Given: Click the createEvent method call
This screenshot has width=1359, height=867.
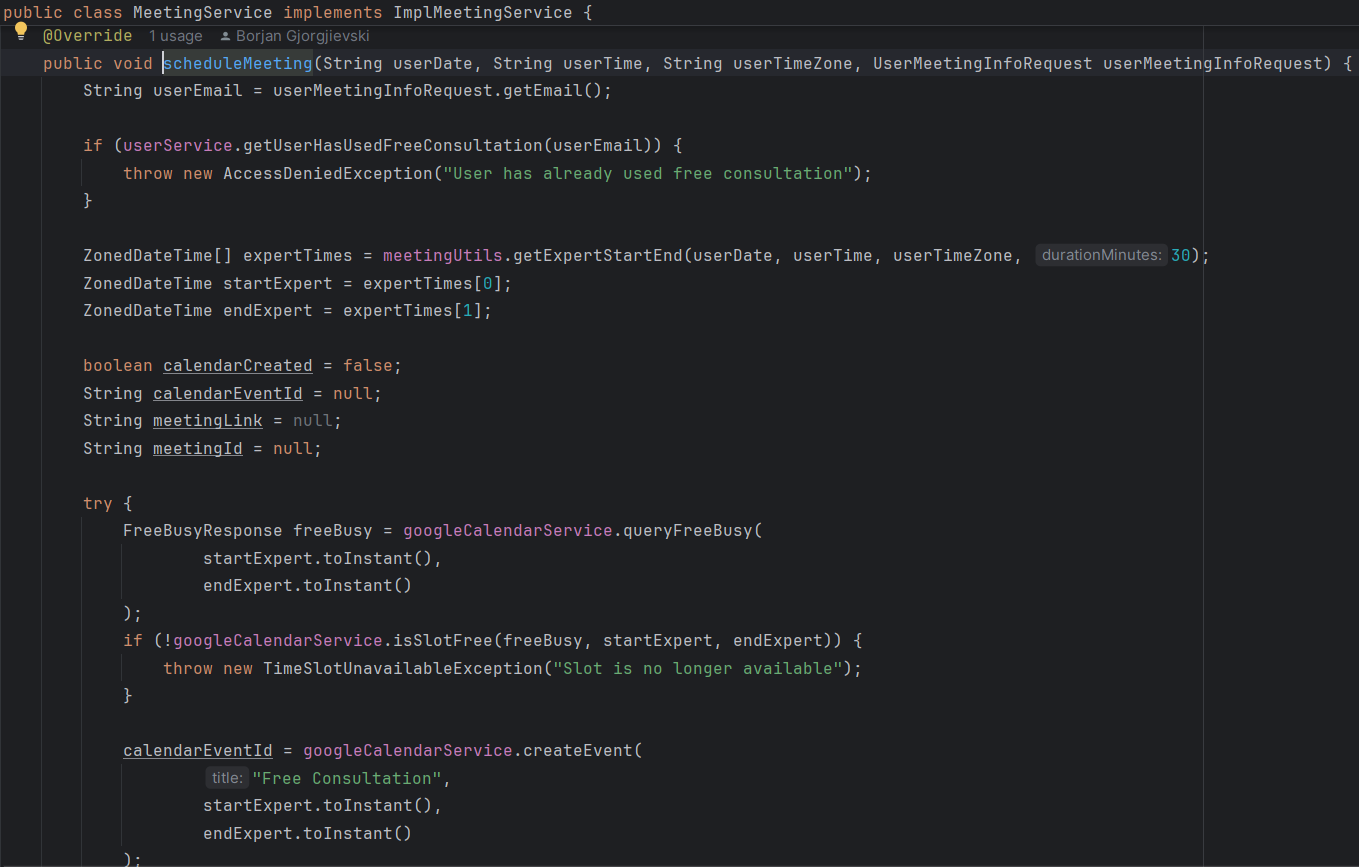Looking at the screenshot, I should click(x=578, y=750).
